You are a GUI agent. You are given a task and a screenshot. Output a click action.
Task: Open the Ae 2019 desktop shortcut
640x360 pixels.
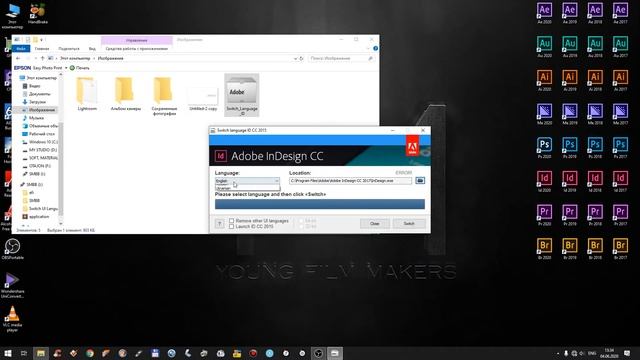click(570, 13)
